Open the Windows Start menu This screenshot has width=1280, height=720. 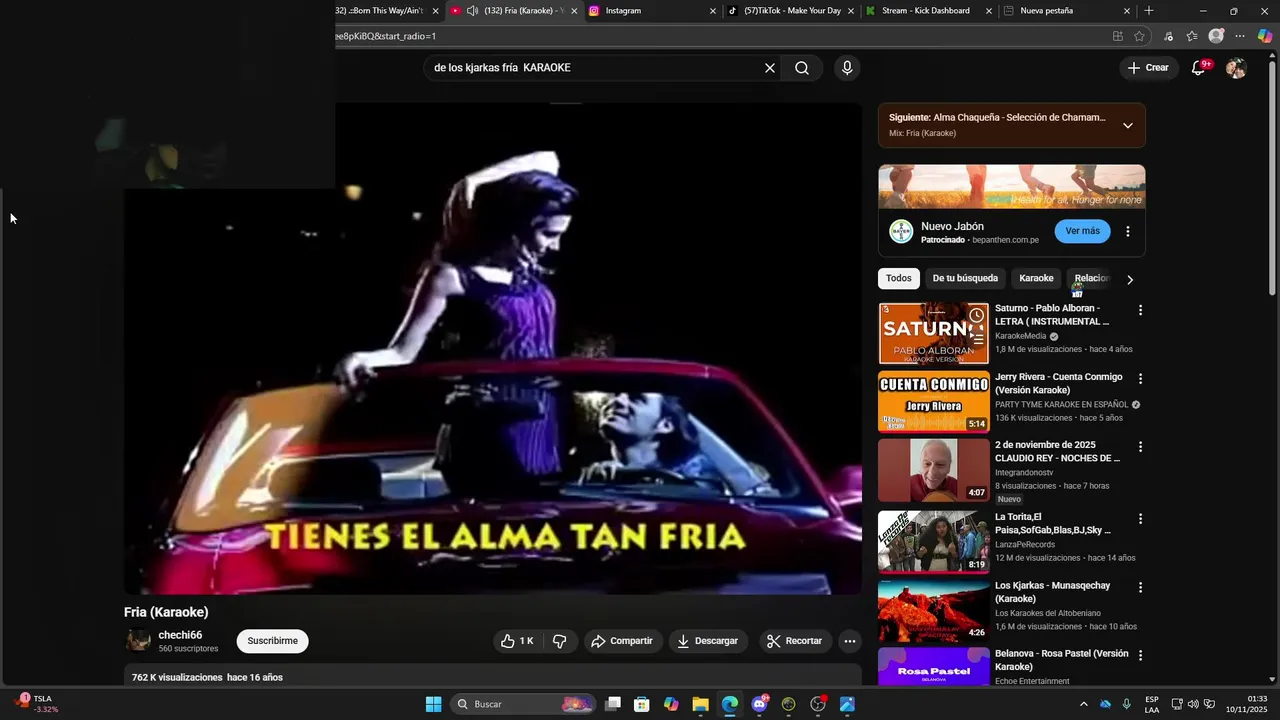[x=433, y=704]
